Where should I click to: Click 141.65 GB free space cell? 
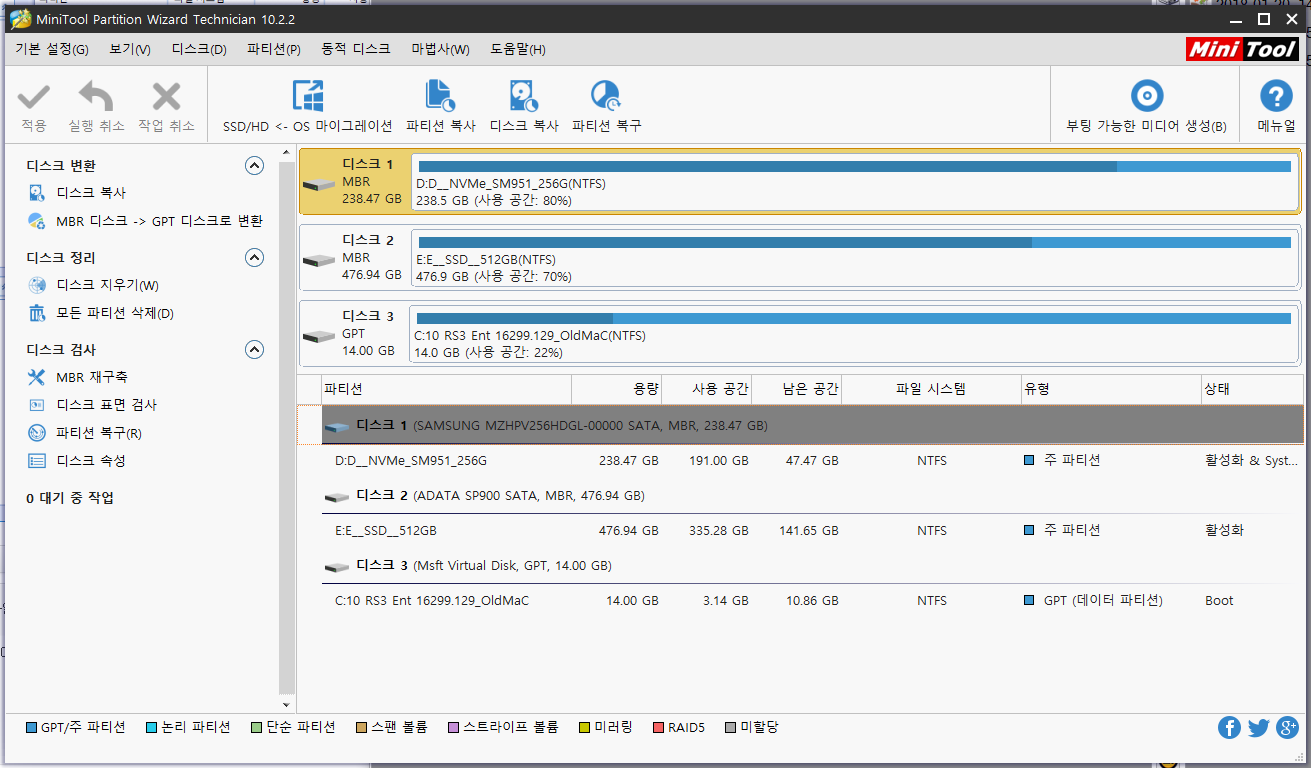[x=809, y=531]
